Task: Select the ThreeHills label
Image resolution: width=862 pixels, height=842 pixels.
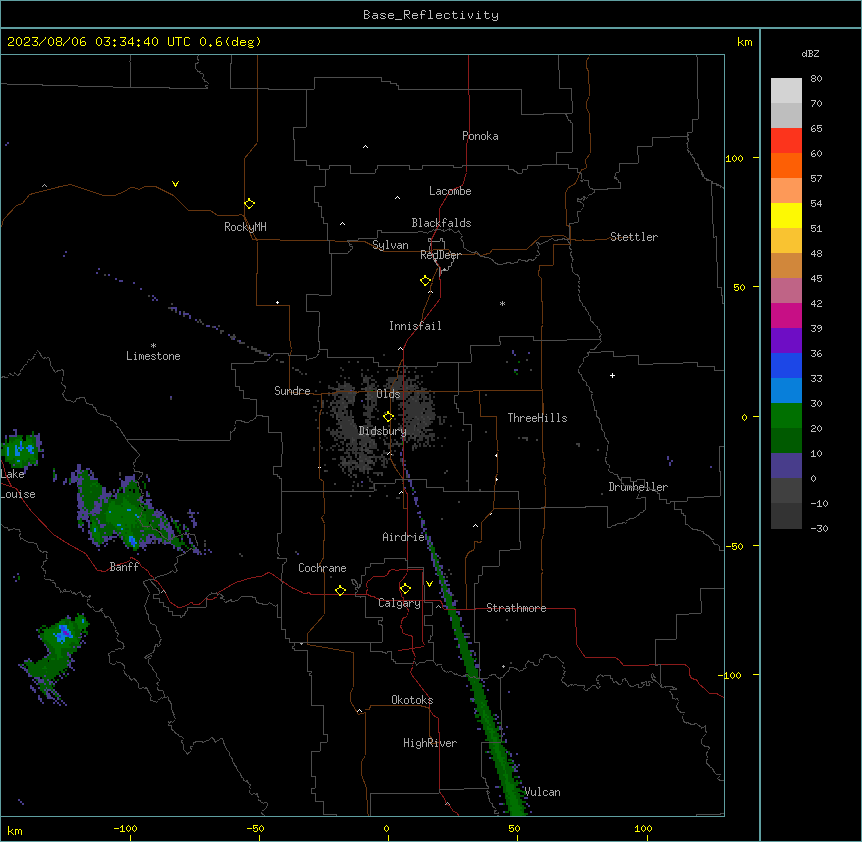Action: click(x=537, y=418)
